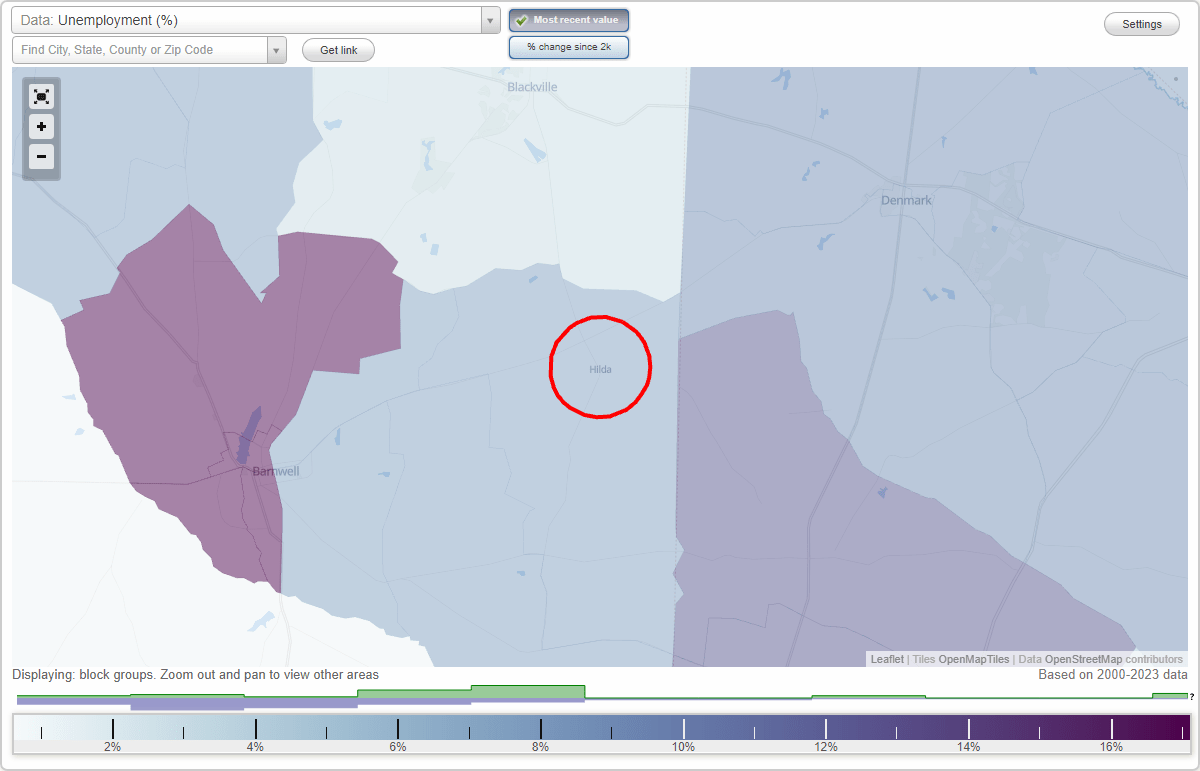Zoom in with the plus button
The image size is (1200, 771).
41,127
